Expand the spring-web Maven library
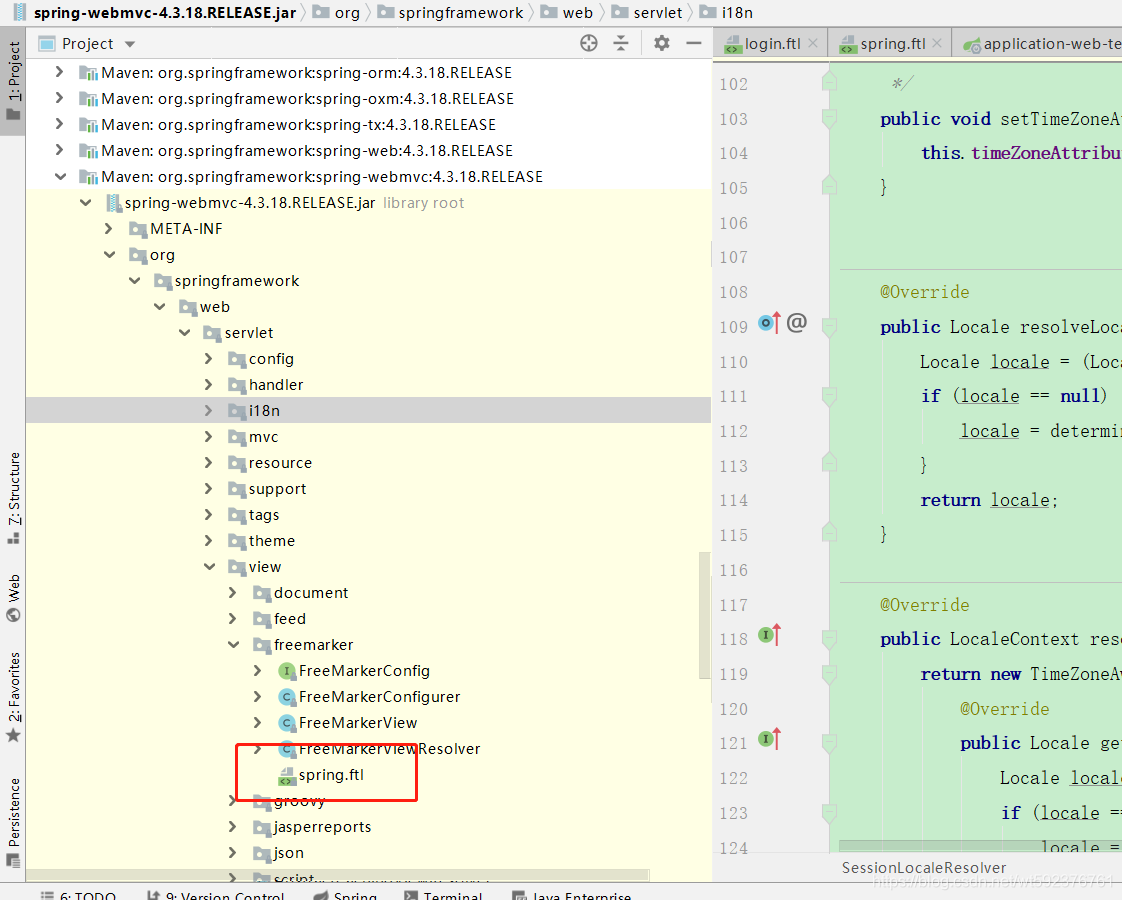Viewport: 1122px width, 900px height. pyautogui.click(x=59, y=150)
